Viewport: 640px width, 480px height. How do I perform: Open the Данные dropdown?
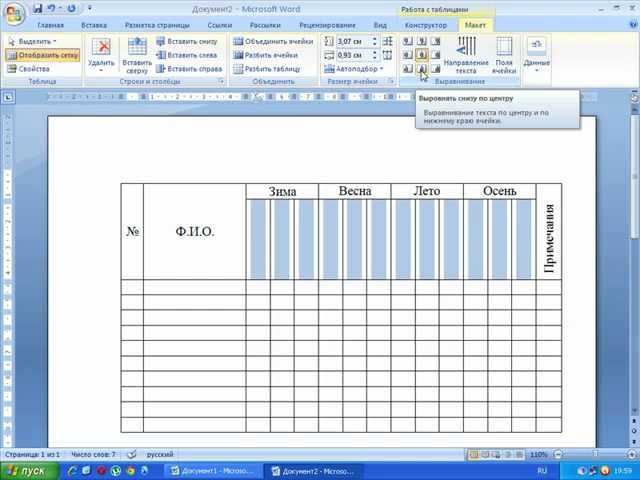coord(537,55)
